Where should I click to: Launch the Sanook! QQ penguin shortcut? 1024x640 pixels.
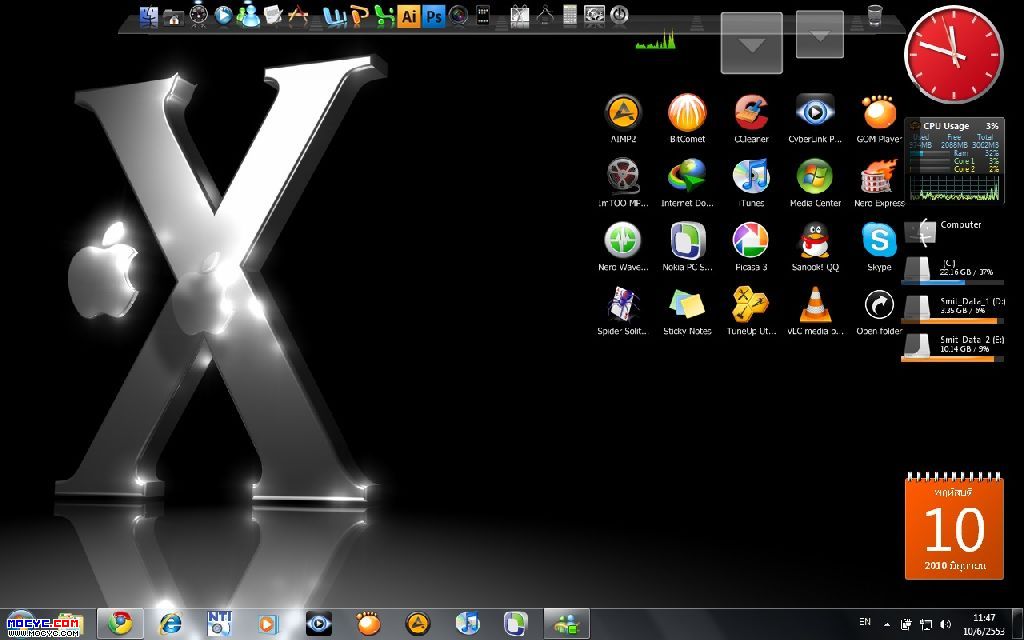pyautogui.click(x=815, y=246)
